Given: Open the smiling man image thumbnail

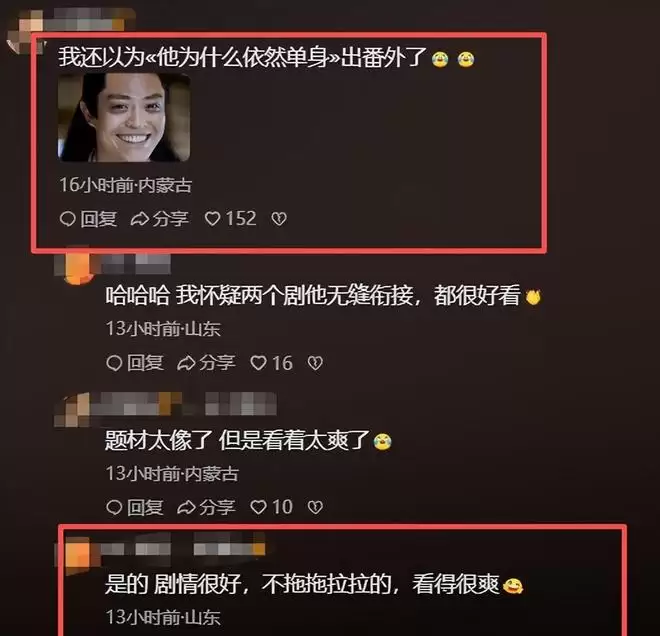Looking at the screenshot, I should pyautogui.click(x=124, y=117).
